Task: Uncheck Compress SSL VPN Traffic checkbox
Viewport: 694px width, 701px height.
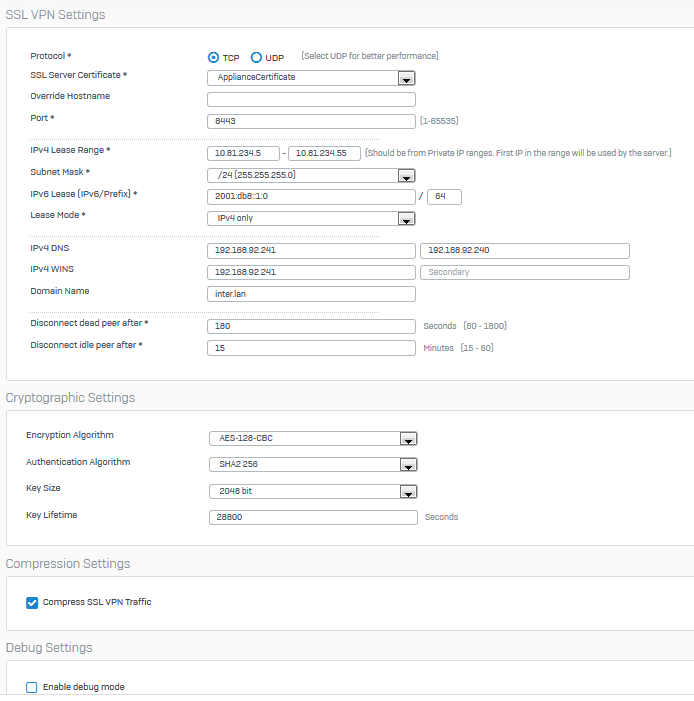Action: click(x=32, y=602)
